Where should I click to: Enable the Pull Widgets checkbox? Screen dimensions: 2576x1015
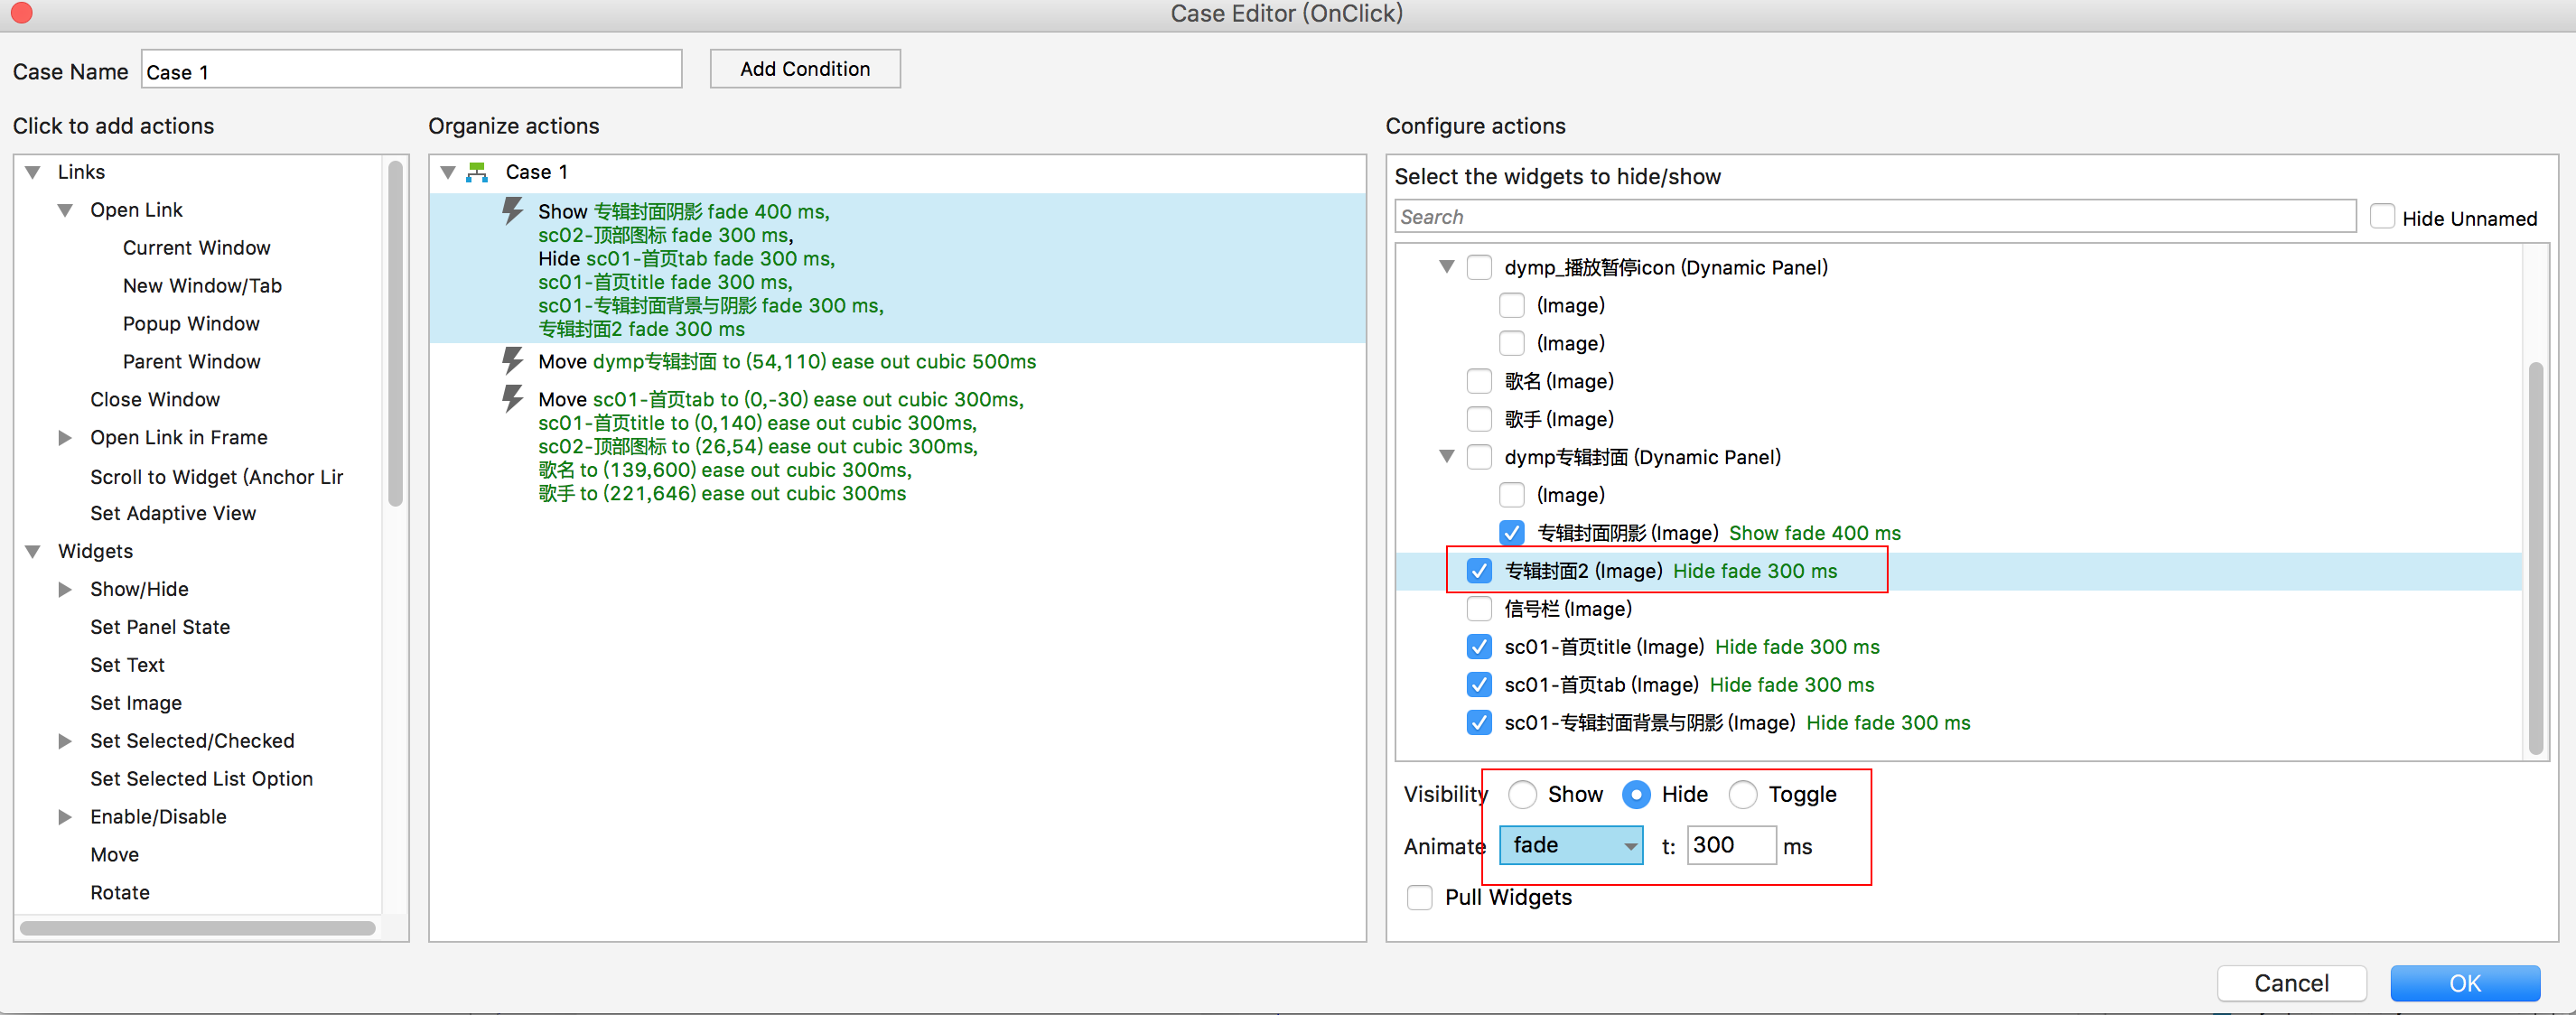[x=1419, y=897]
